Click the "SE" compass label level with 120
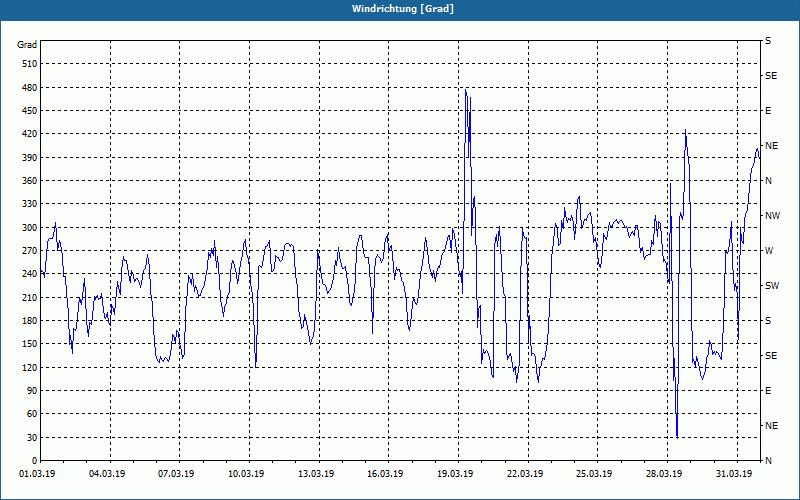 (x=771, y=356)
